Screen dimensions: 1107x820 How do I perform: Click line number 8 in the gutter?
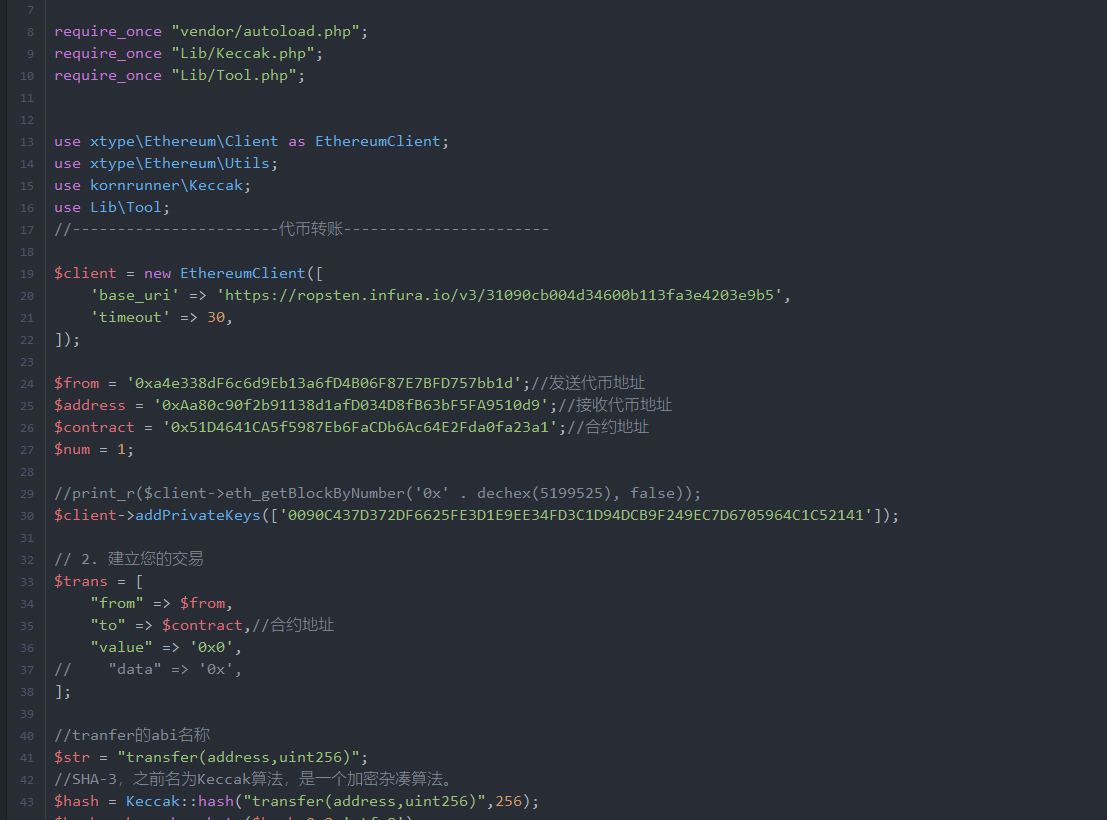click(30, 32)
